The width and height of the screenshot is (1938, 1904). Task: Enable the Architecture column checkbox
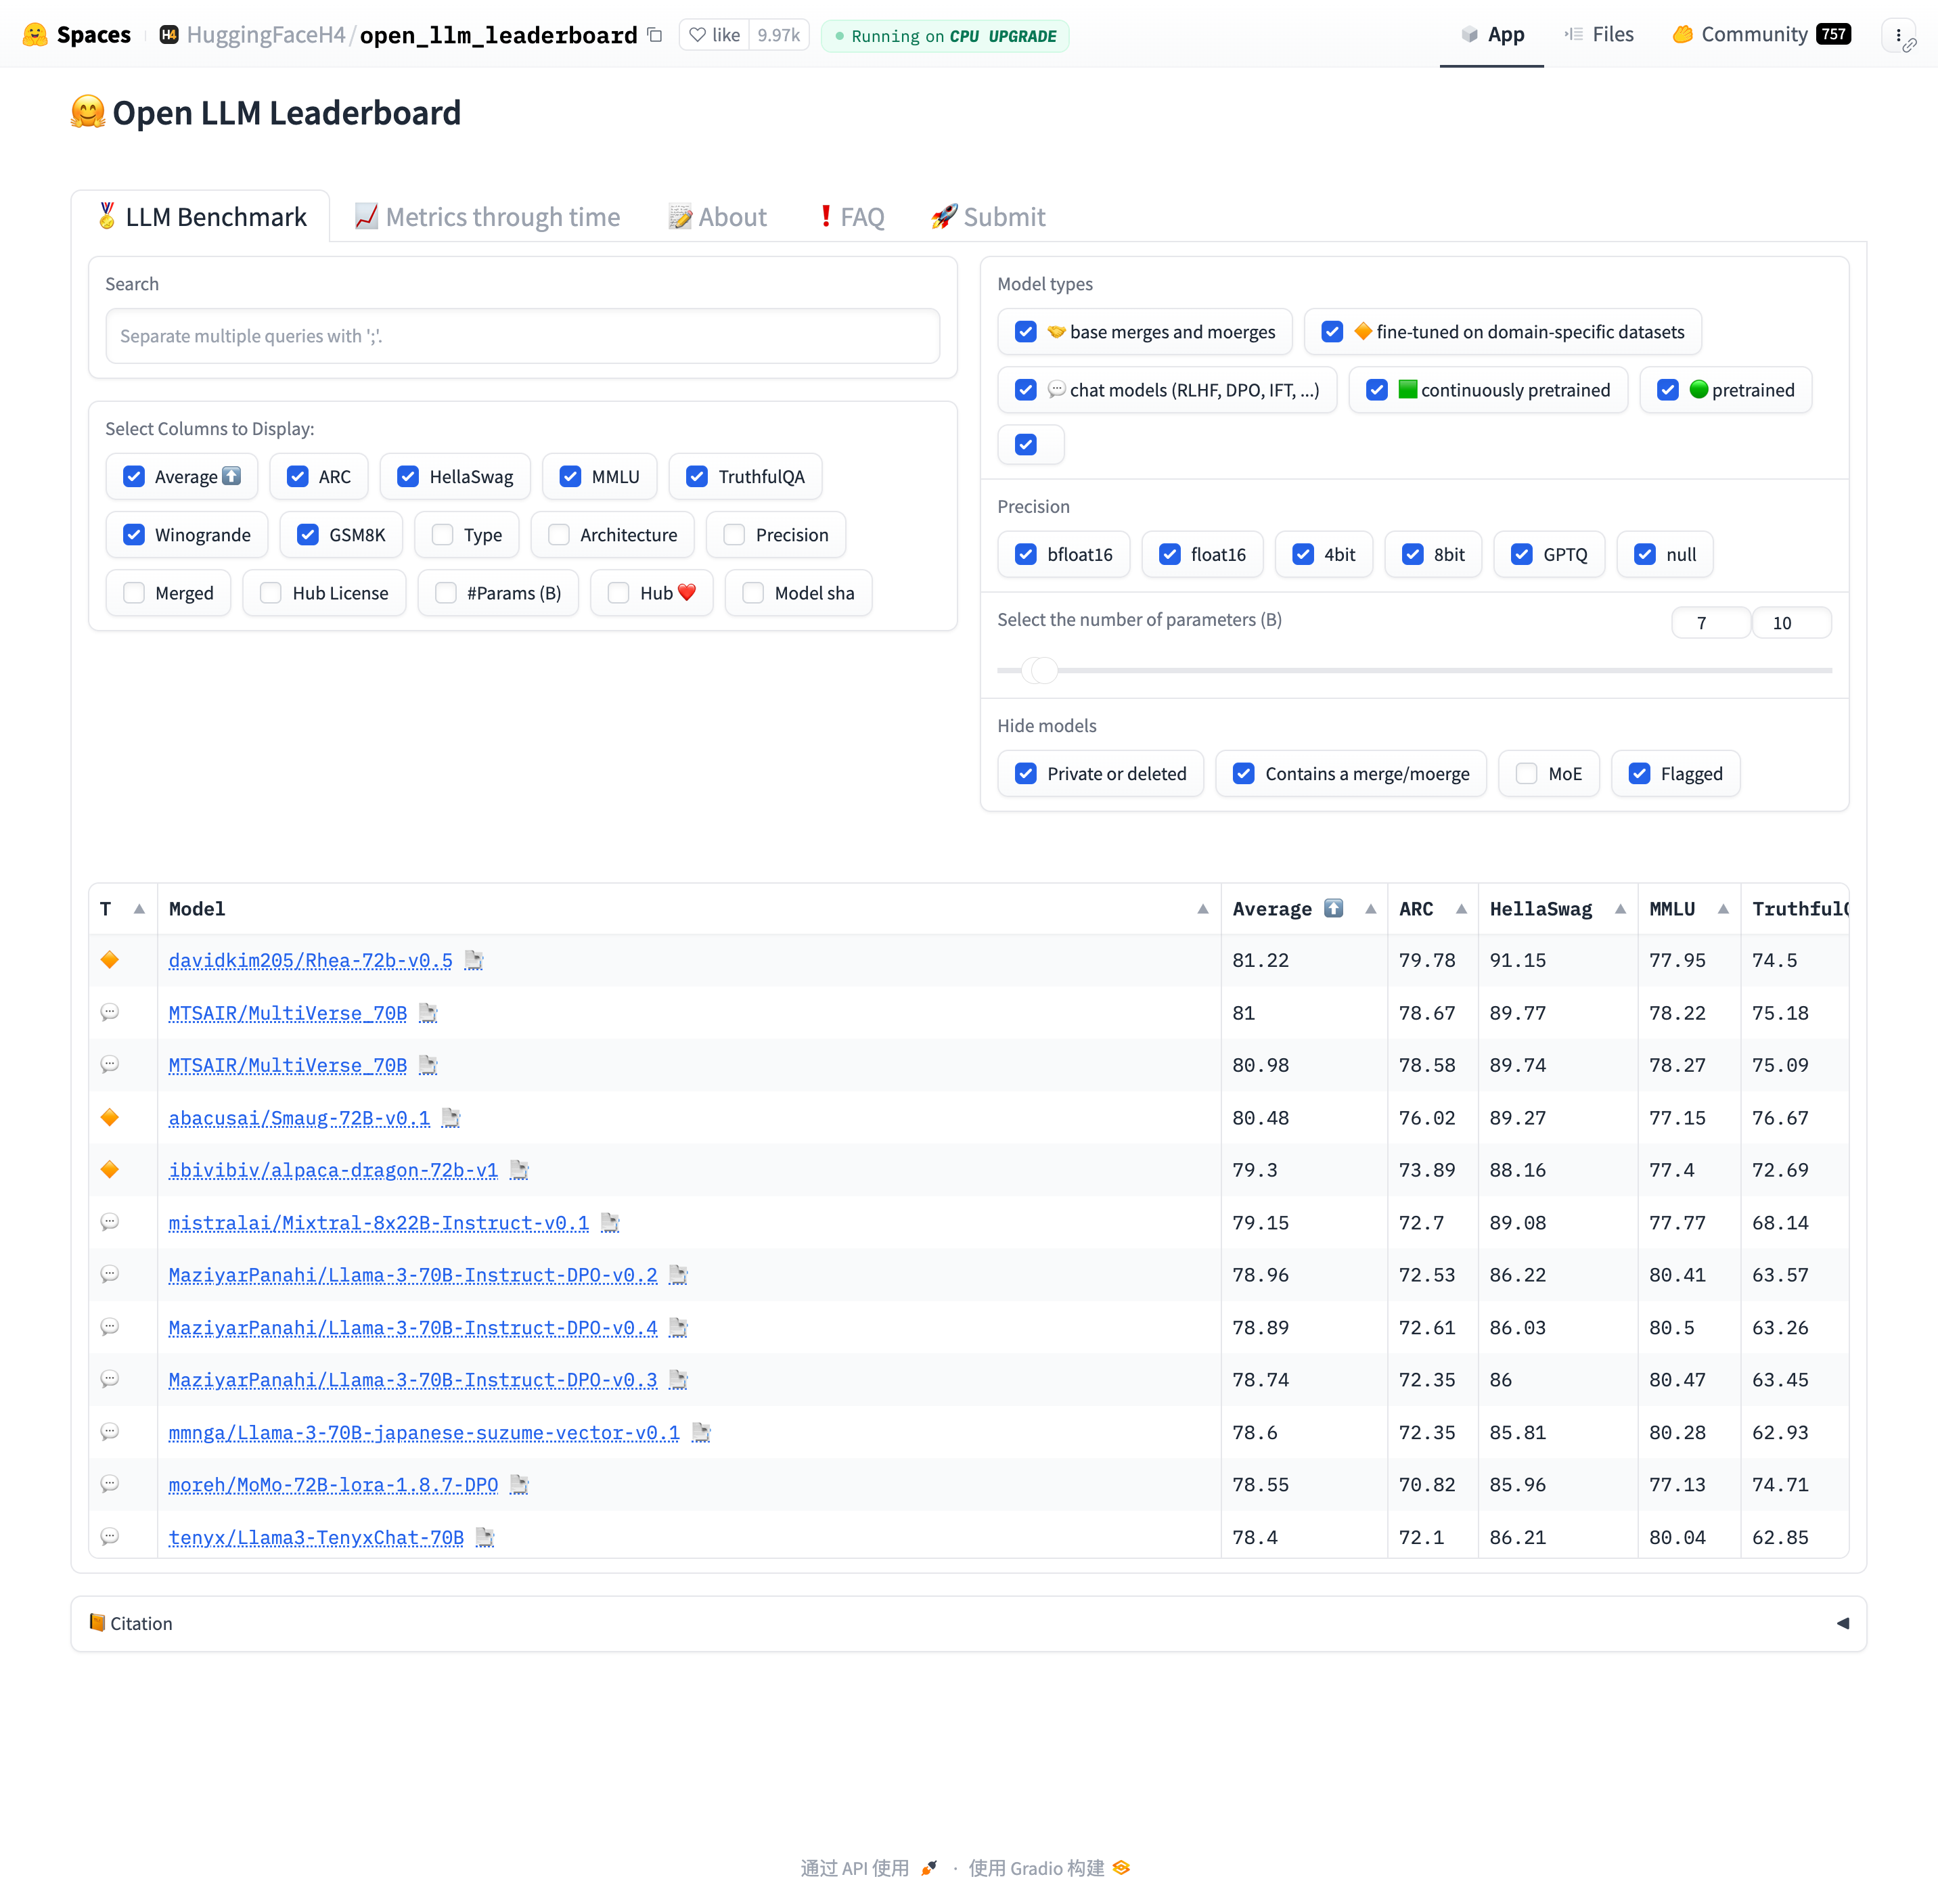click(x=560, y=535)
